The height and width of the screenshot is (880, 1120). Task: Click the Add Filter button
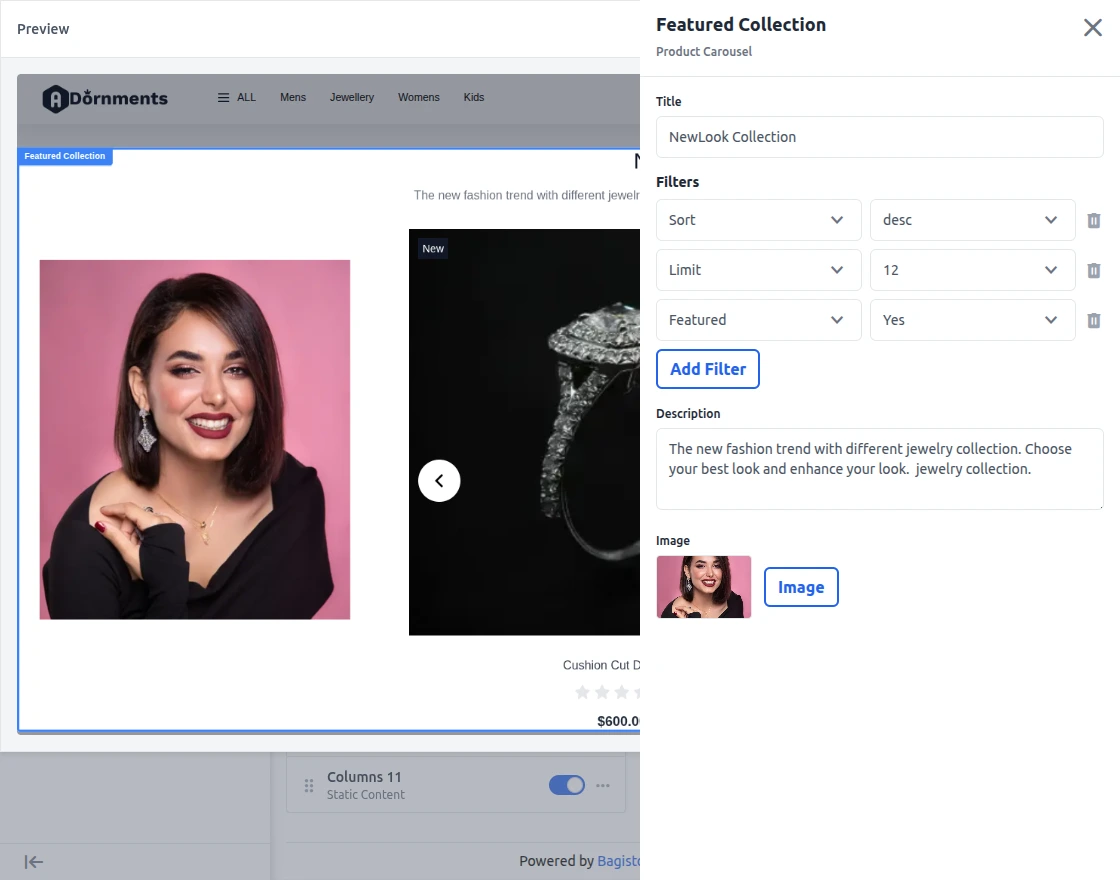tap(707, 369)
